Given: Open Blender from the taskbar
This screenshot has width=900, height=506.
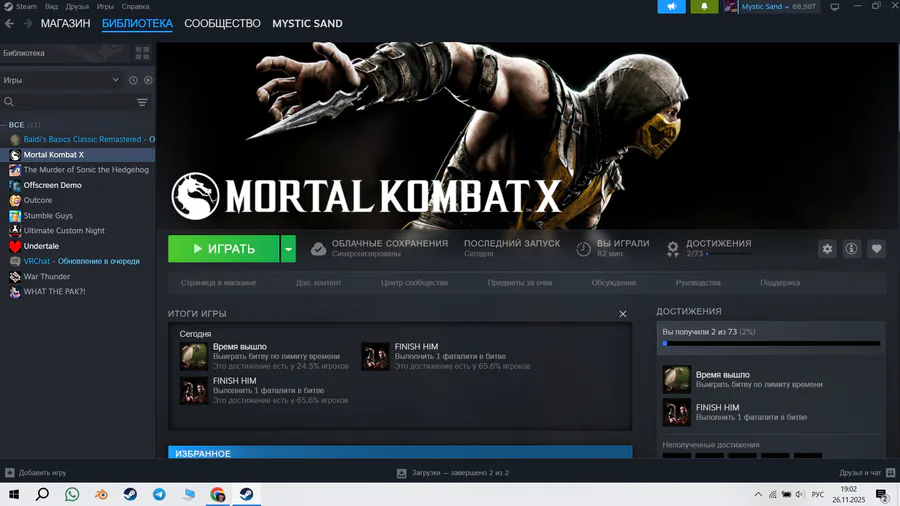Looking at the screenshot, I should (x=101, y=494).
